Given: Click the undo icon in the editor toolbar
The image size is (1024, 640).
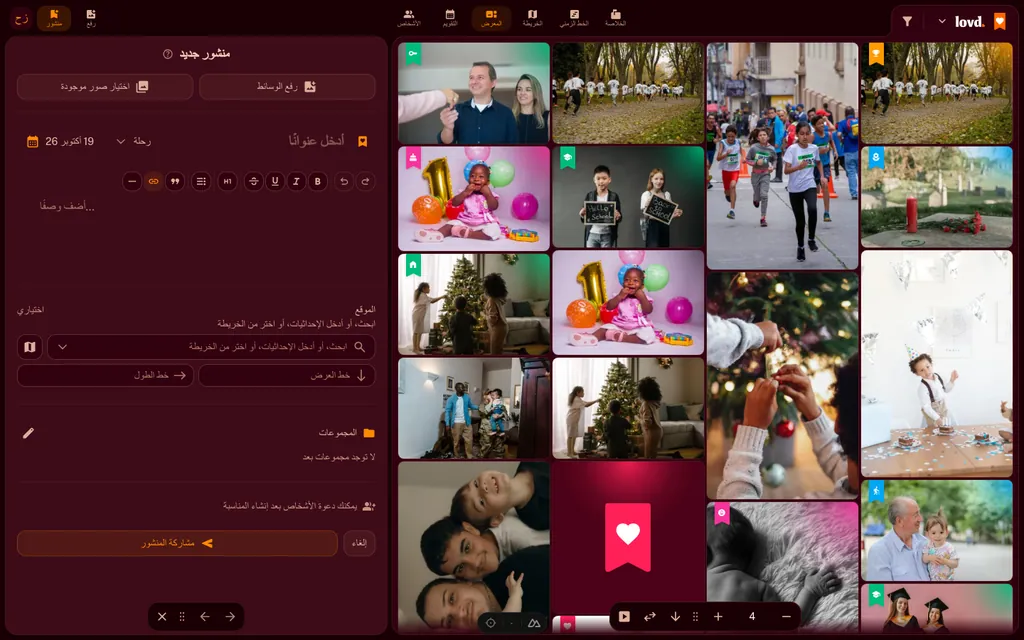Looking at the screenshot, I should pyautogui.click(x=344, y=182).
